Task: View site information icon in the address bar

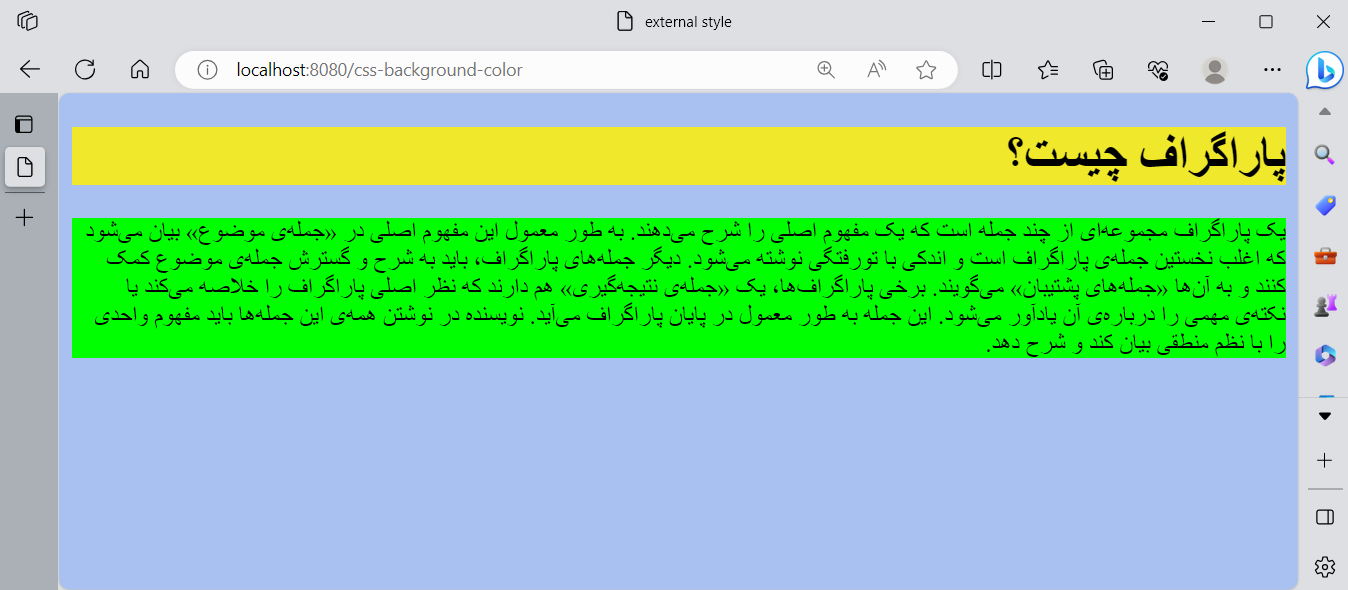Action: coord(207,70)
